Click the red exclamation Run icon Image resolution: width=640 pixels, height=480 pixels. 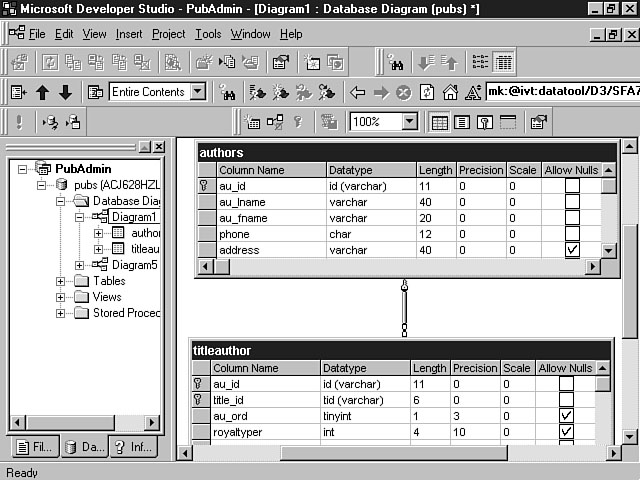click(19, 122)
